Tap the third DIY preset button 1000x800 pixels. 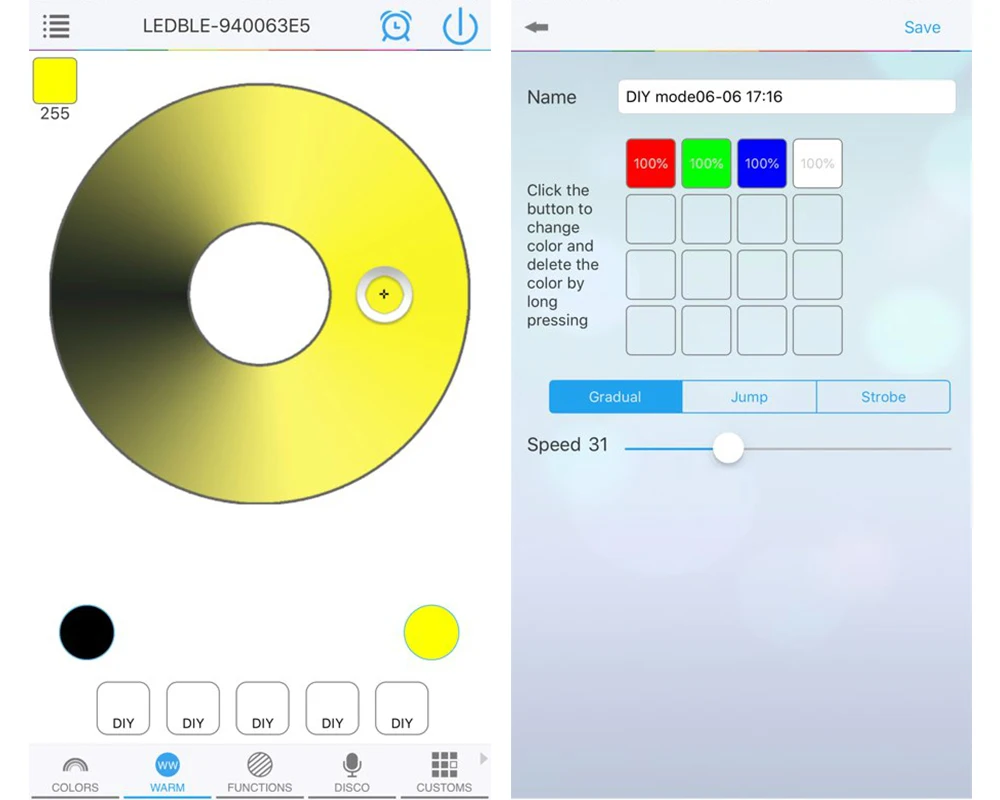pyautogui.click(x=262, y=708)
